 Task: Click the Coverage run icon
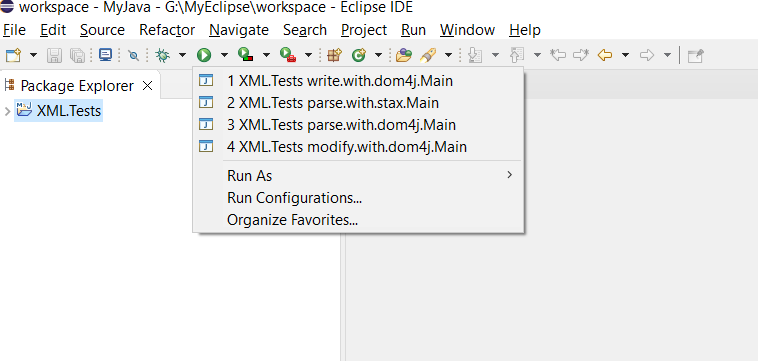(x=246, y=55)
